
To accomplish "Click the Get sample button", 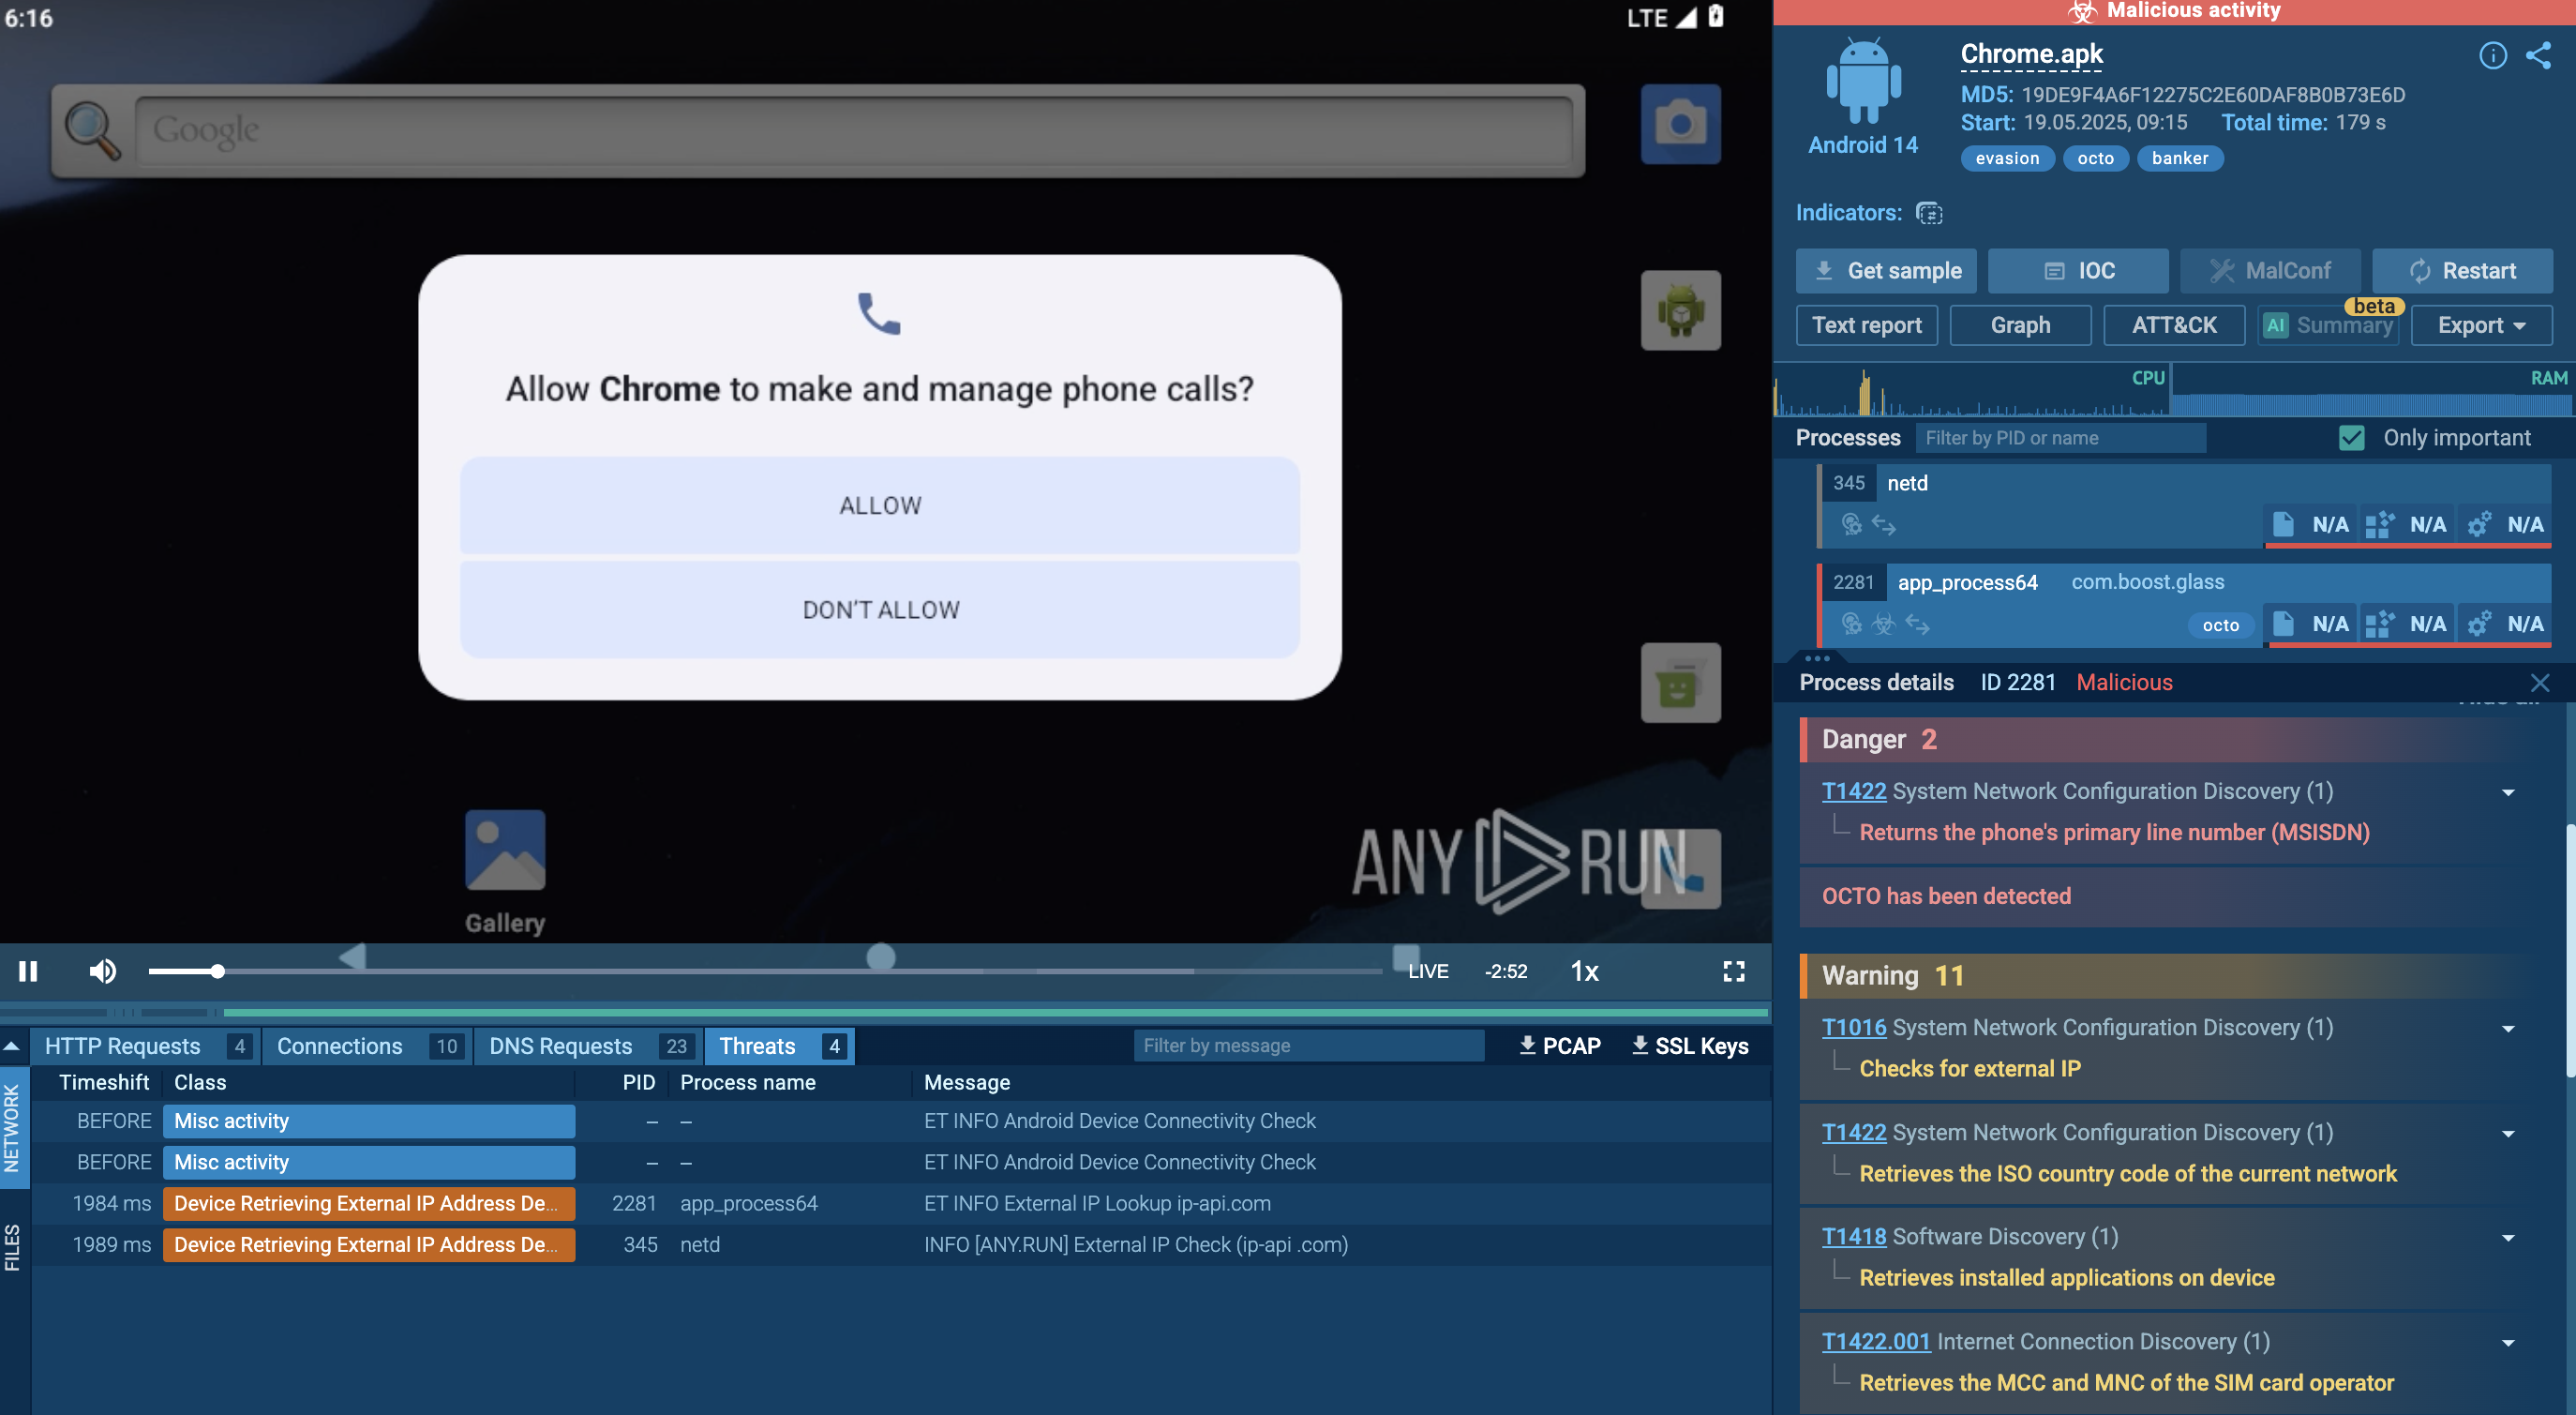I will tap(1886, 271).
